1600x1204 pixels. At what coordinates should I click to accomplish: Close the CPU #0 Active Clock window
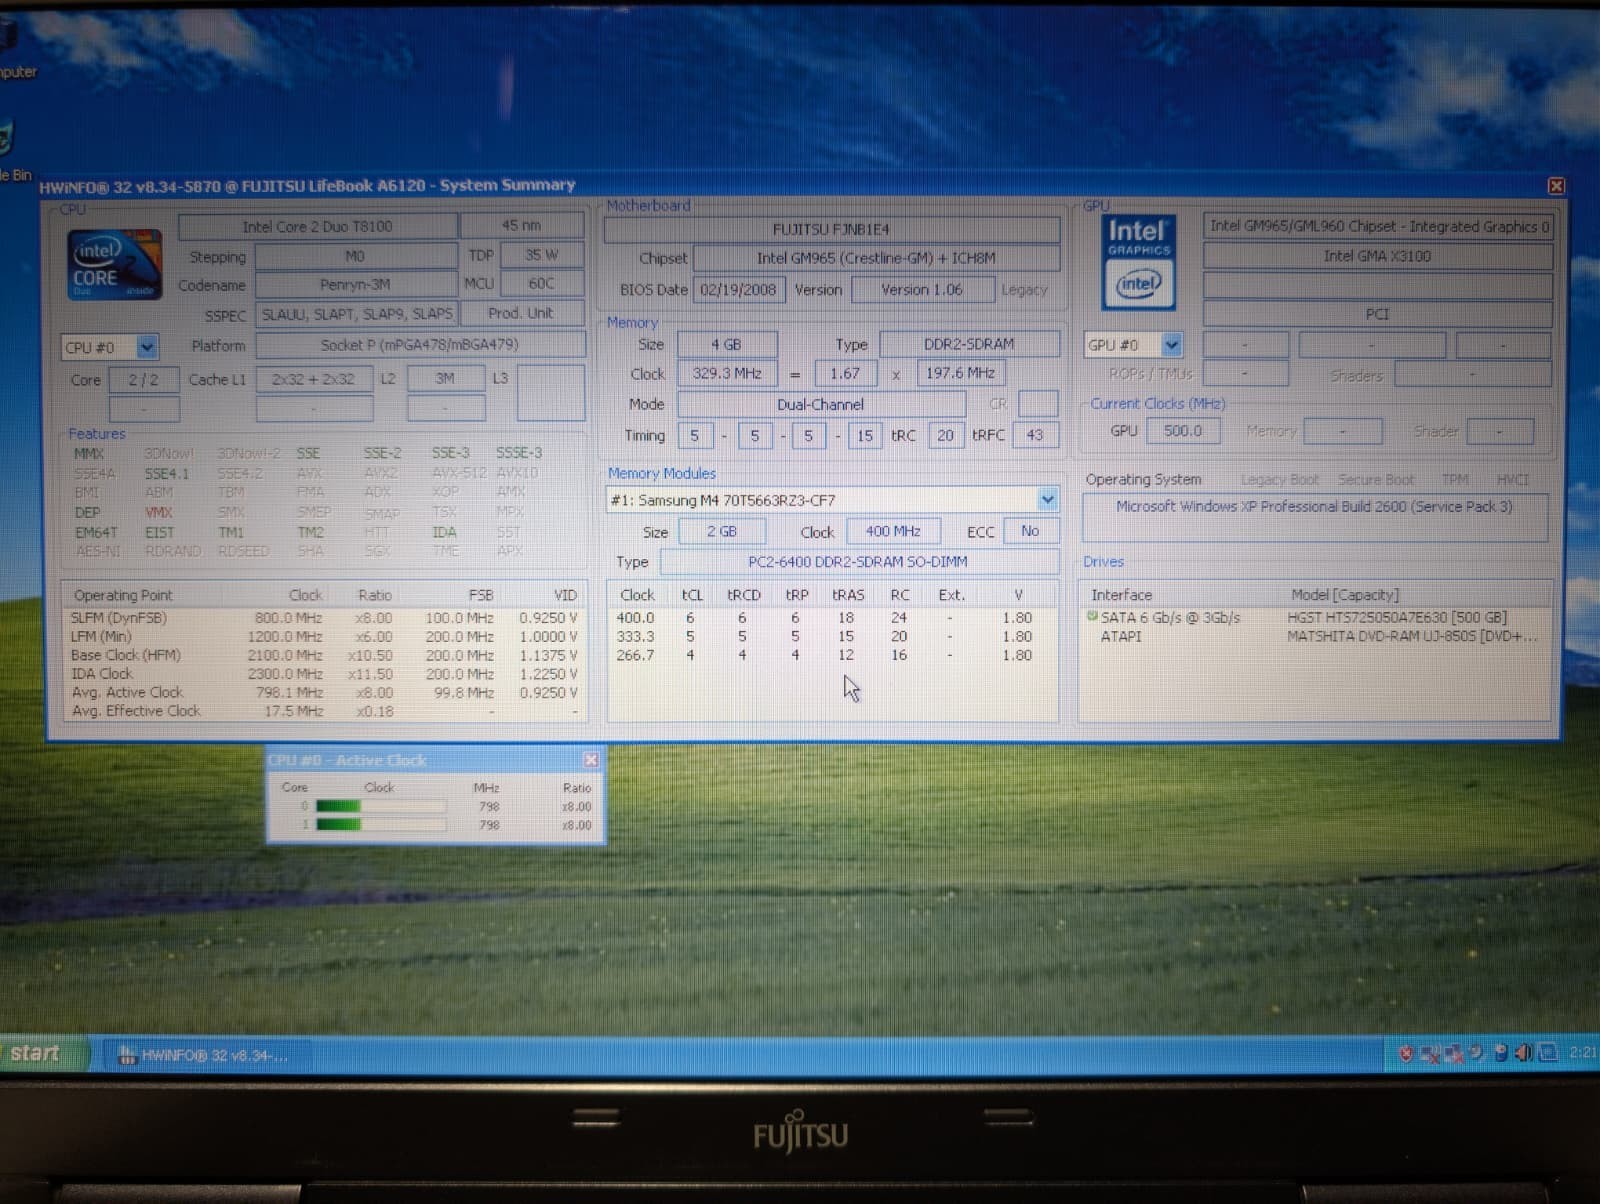(590, 760)
